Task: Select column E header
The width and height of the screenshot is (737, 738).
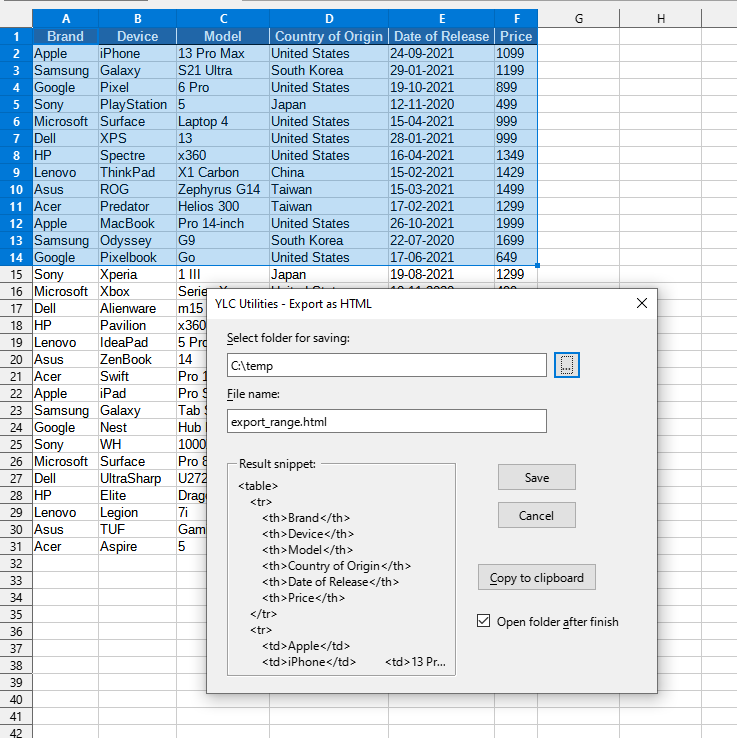Action: [x=441, y=18]
